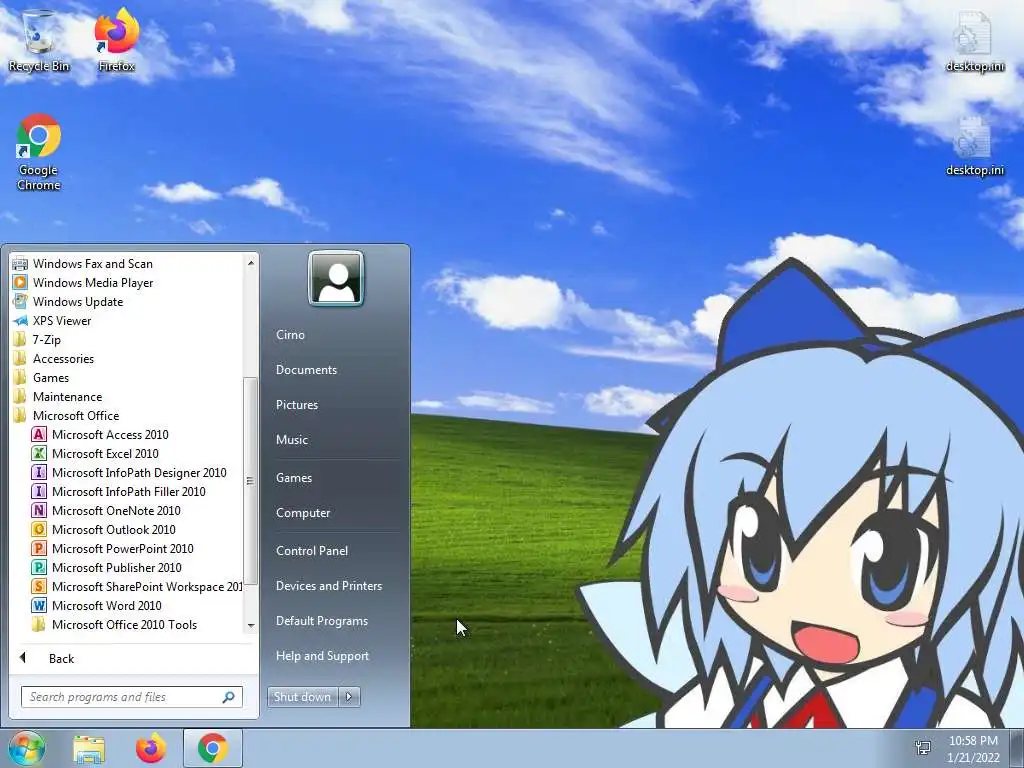Click the network icon in system tray
1024x768 pixels.
pyautogui.click(x=923, y=748)
